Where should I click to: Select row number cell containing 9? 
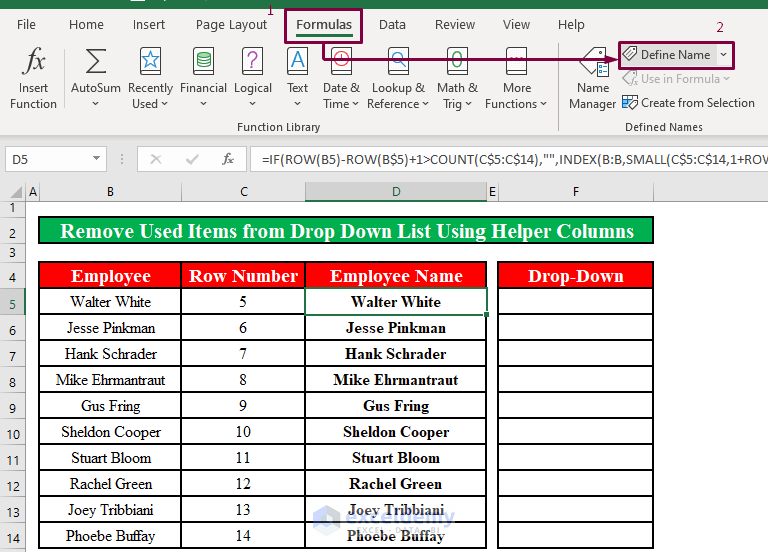[243, 406]
